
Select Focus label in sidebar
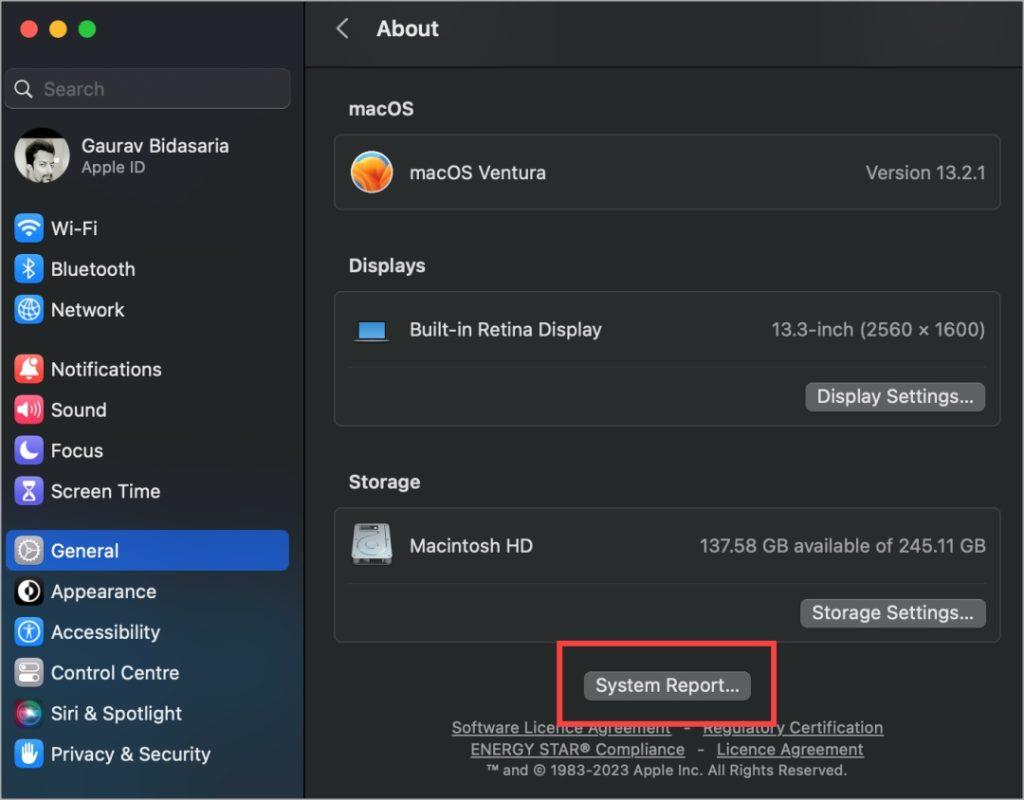(x=77, y=450)
